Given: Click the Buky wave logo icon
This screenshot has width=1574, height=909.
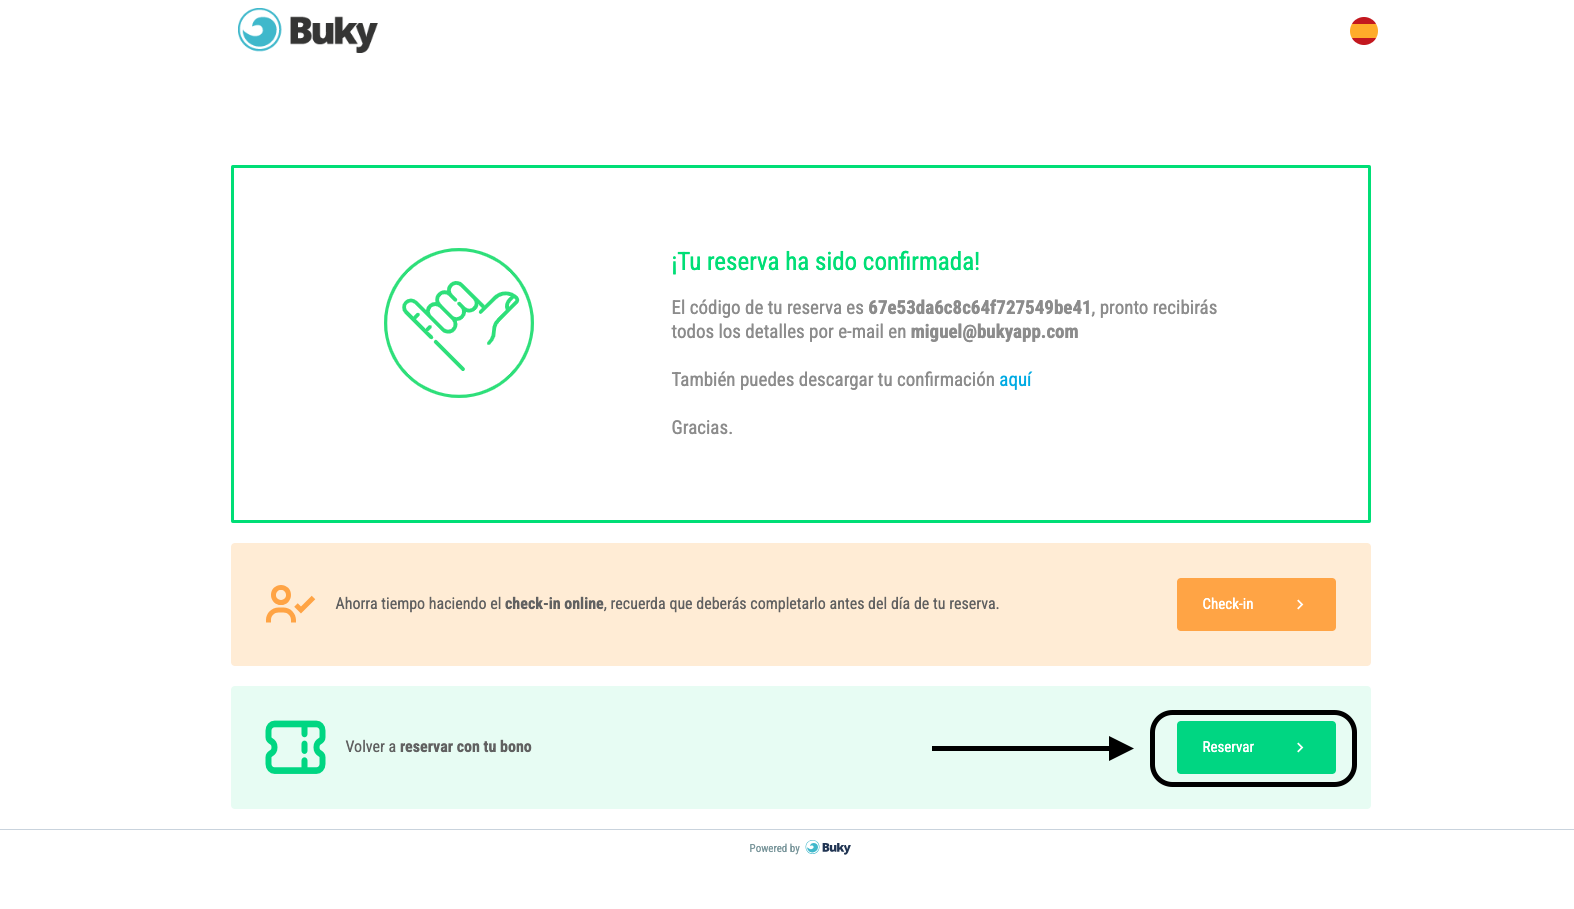Looking at the screenshot, I should click(x=259, y=30).
